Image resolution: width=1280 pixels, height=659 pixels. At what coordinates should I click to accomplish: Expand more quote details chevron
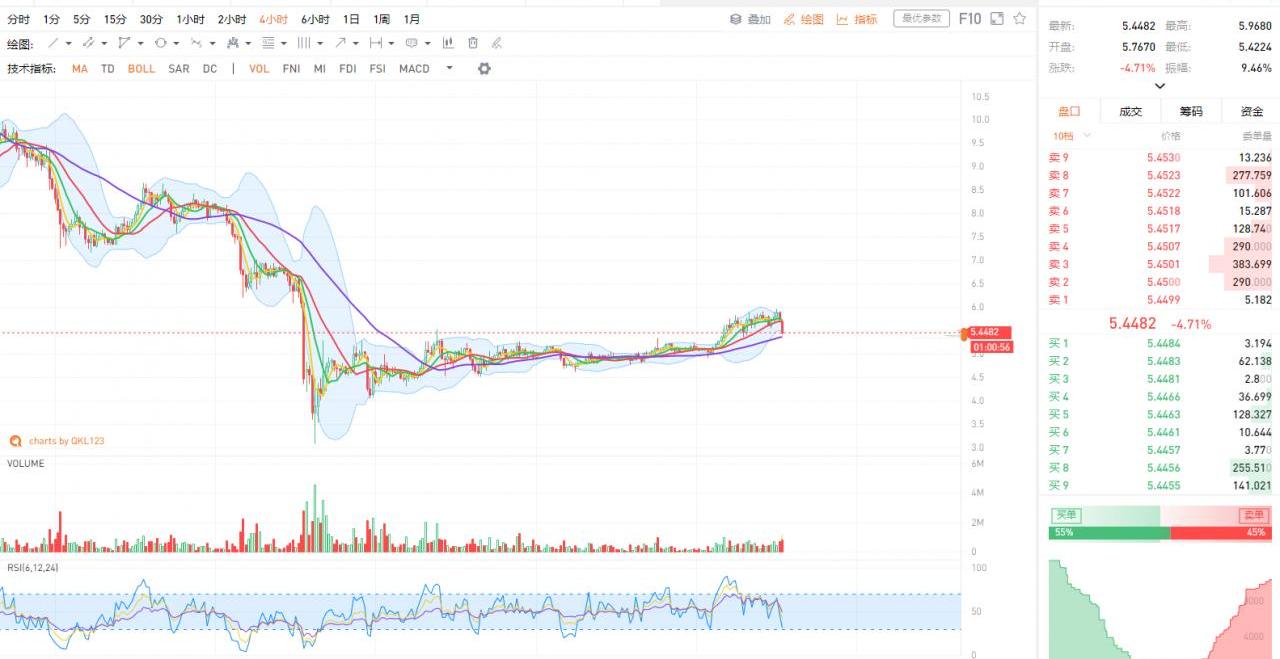[1160, 86]
